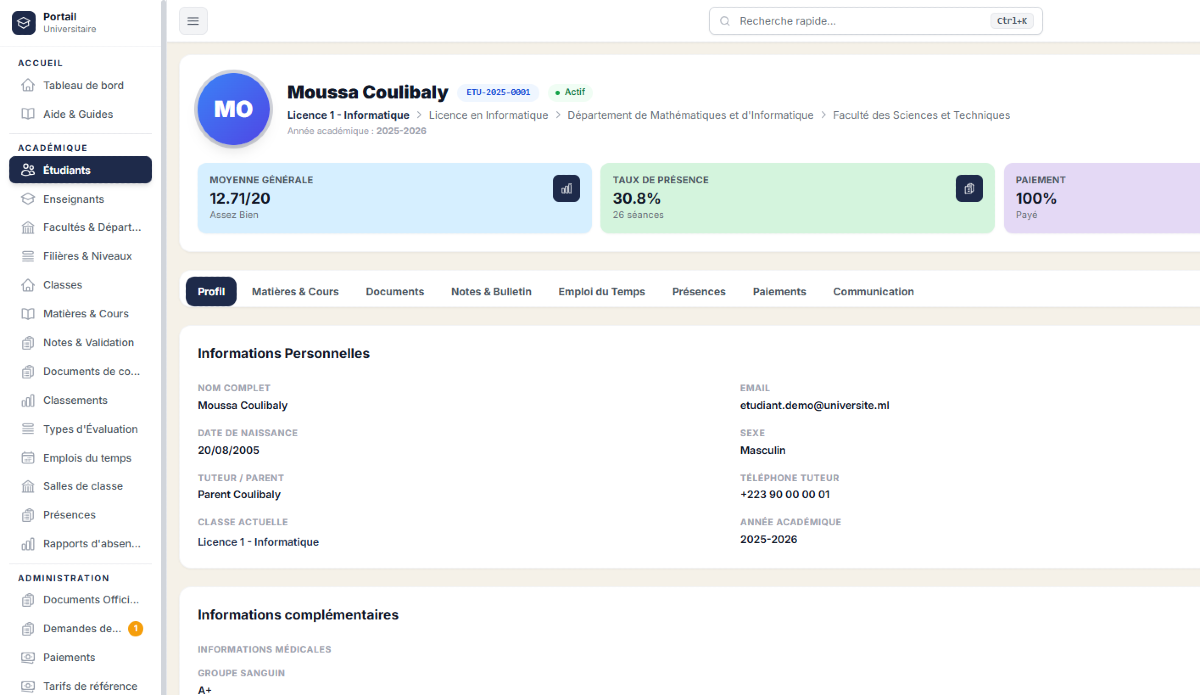Image resolution: width=1200 pixels, height=695 pixels.
Task: Click the email etudiant.demo@universite.ml
Action: [814, 405]
